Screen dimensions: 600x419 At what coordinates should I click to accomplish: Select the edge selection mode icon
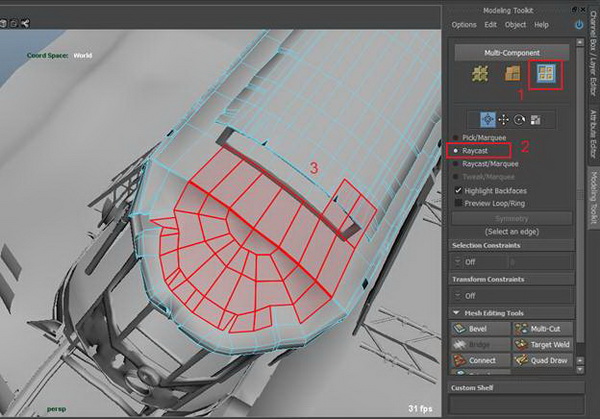(512, 76)
